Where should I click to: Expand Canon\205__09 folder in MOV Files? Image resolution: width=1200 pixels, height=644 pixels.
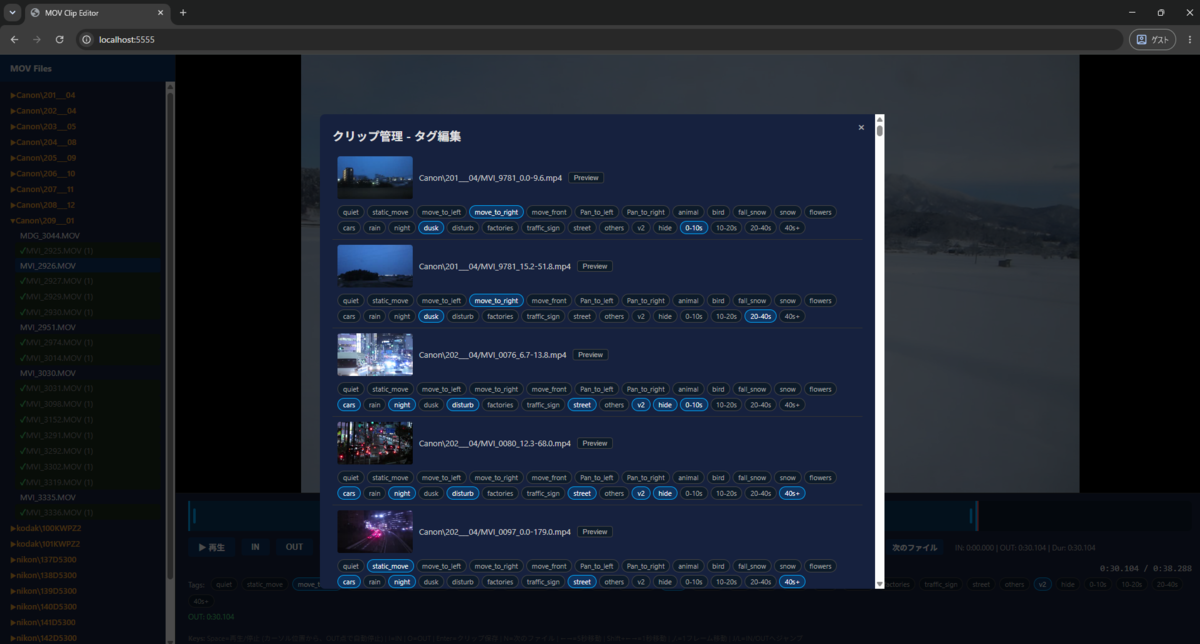tap(43, 158)
